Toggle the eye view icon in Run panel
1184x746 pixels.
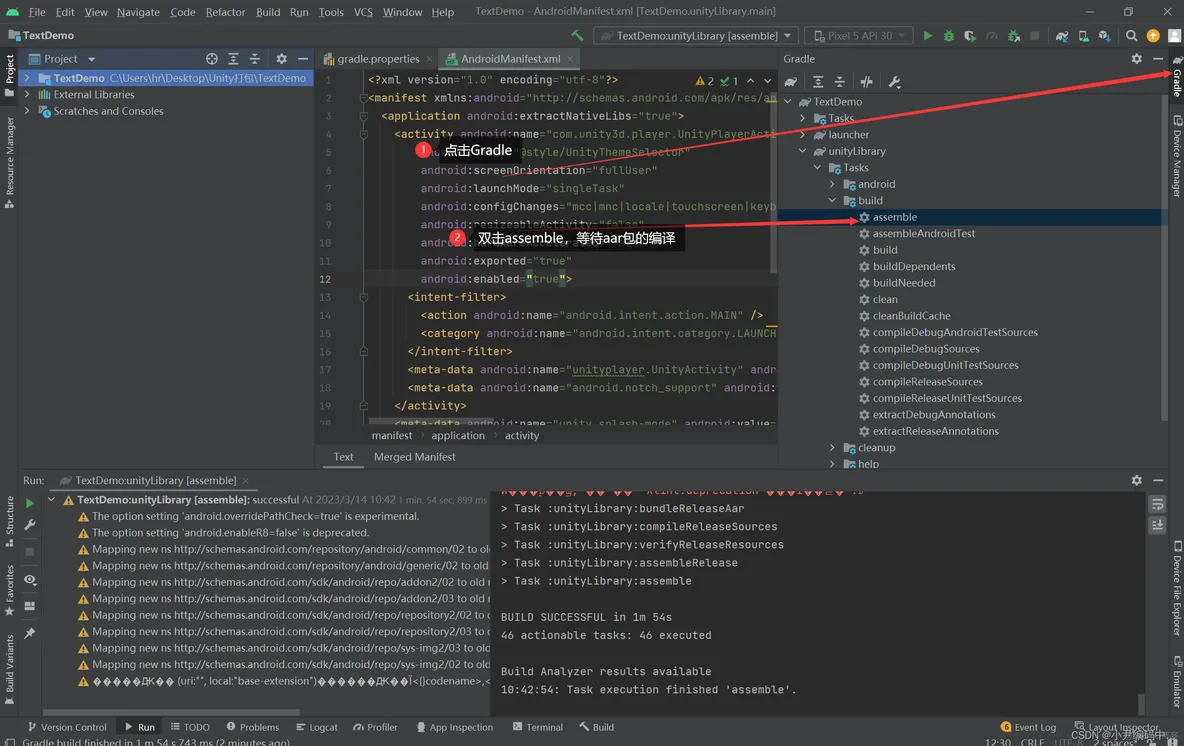pyautogui.click(x=30, y=580)
